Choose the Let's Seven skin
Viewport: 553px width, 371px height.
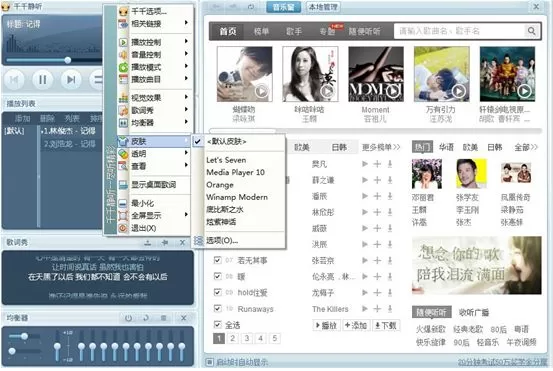coord(239,160)
